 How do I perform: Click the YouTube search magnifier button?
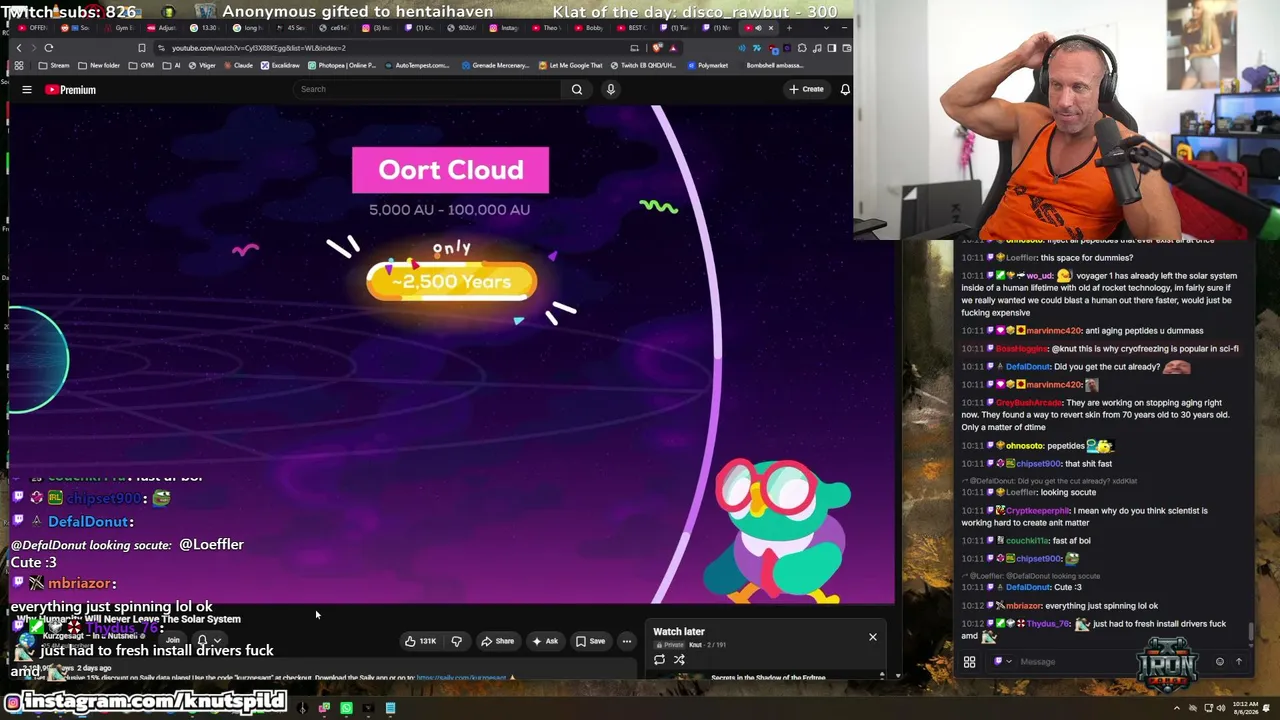coord(577,90)
